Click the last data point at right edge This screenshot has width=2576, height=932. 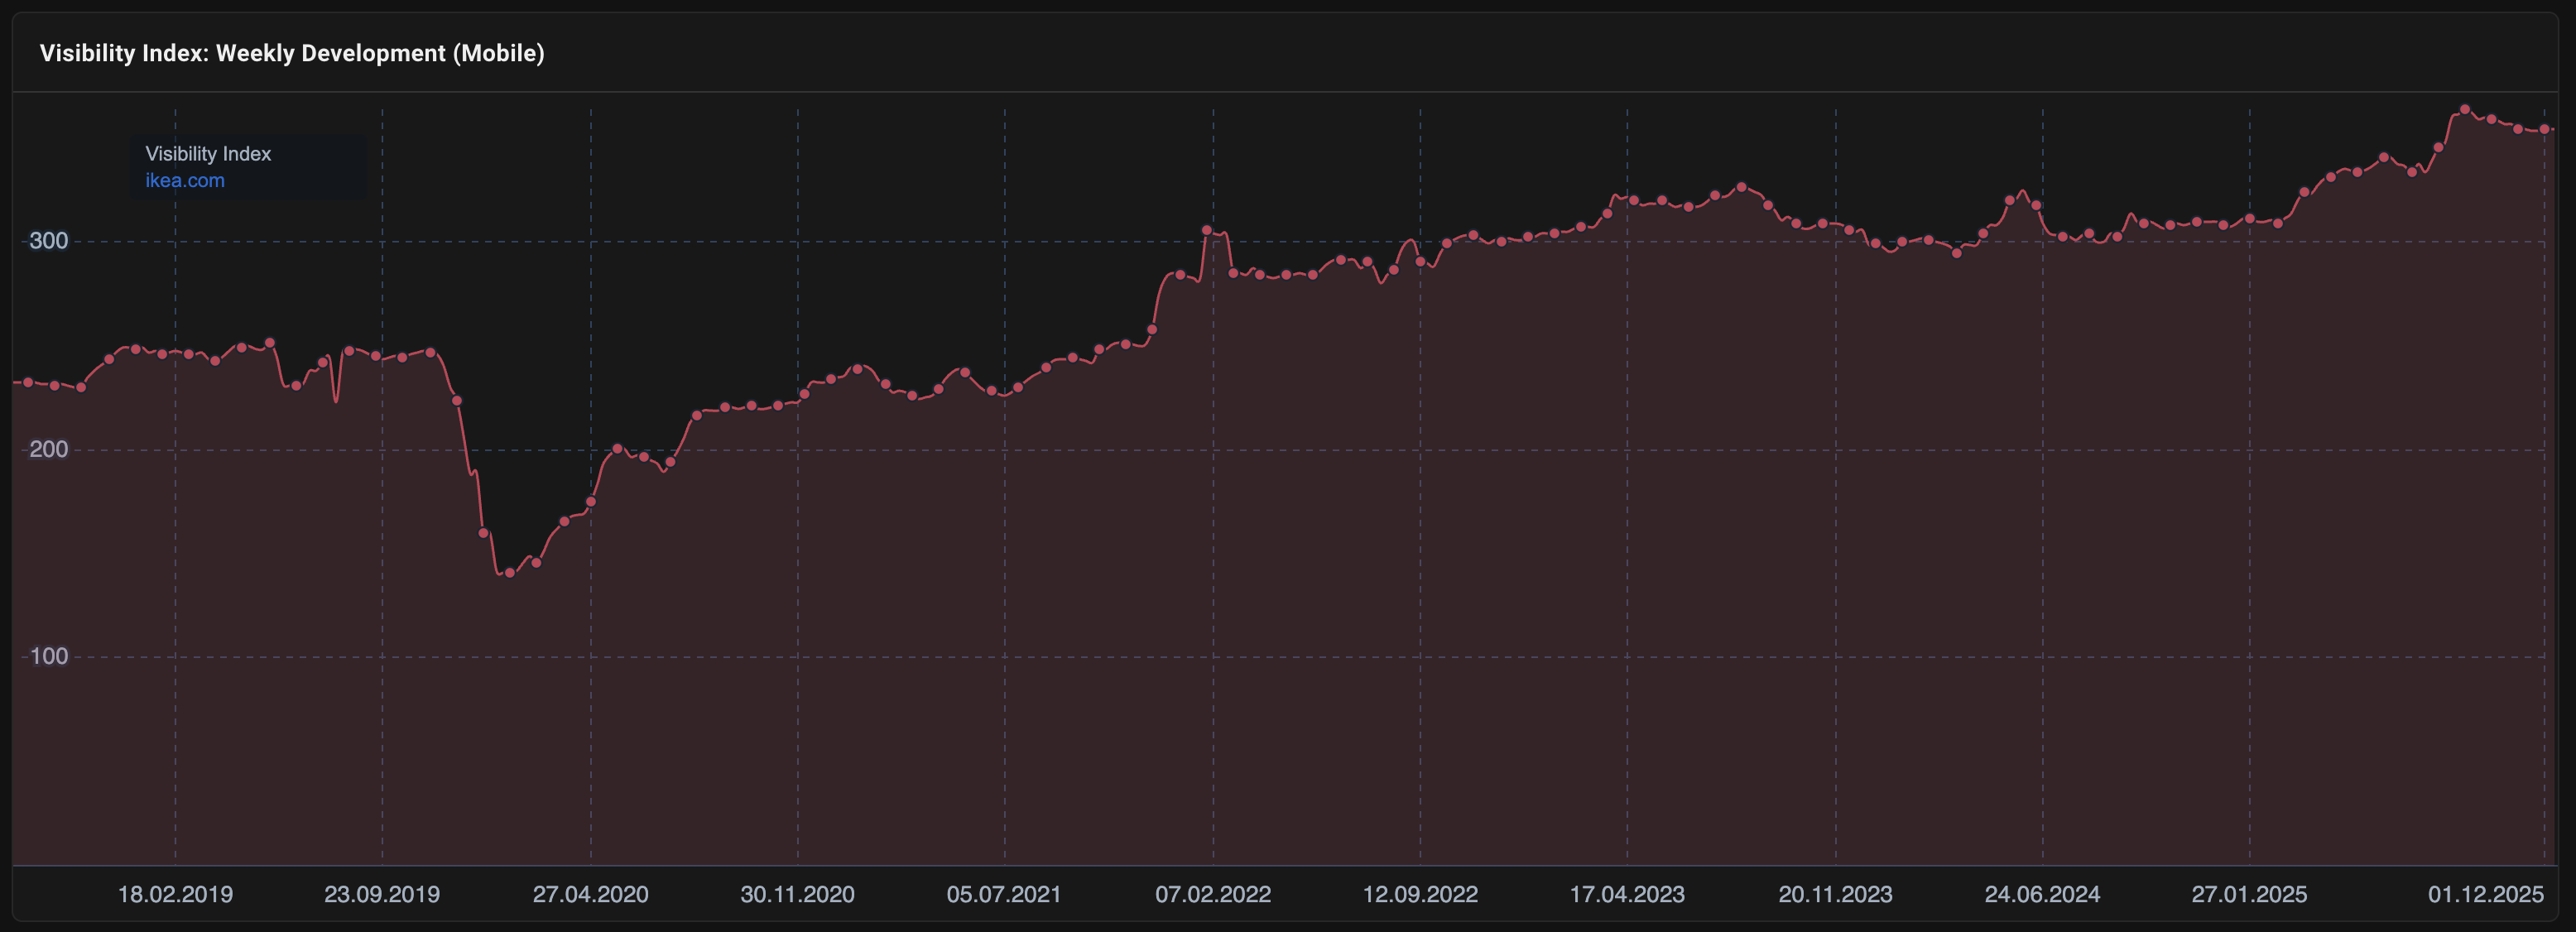pos(2544,129)
